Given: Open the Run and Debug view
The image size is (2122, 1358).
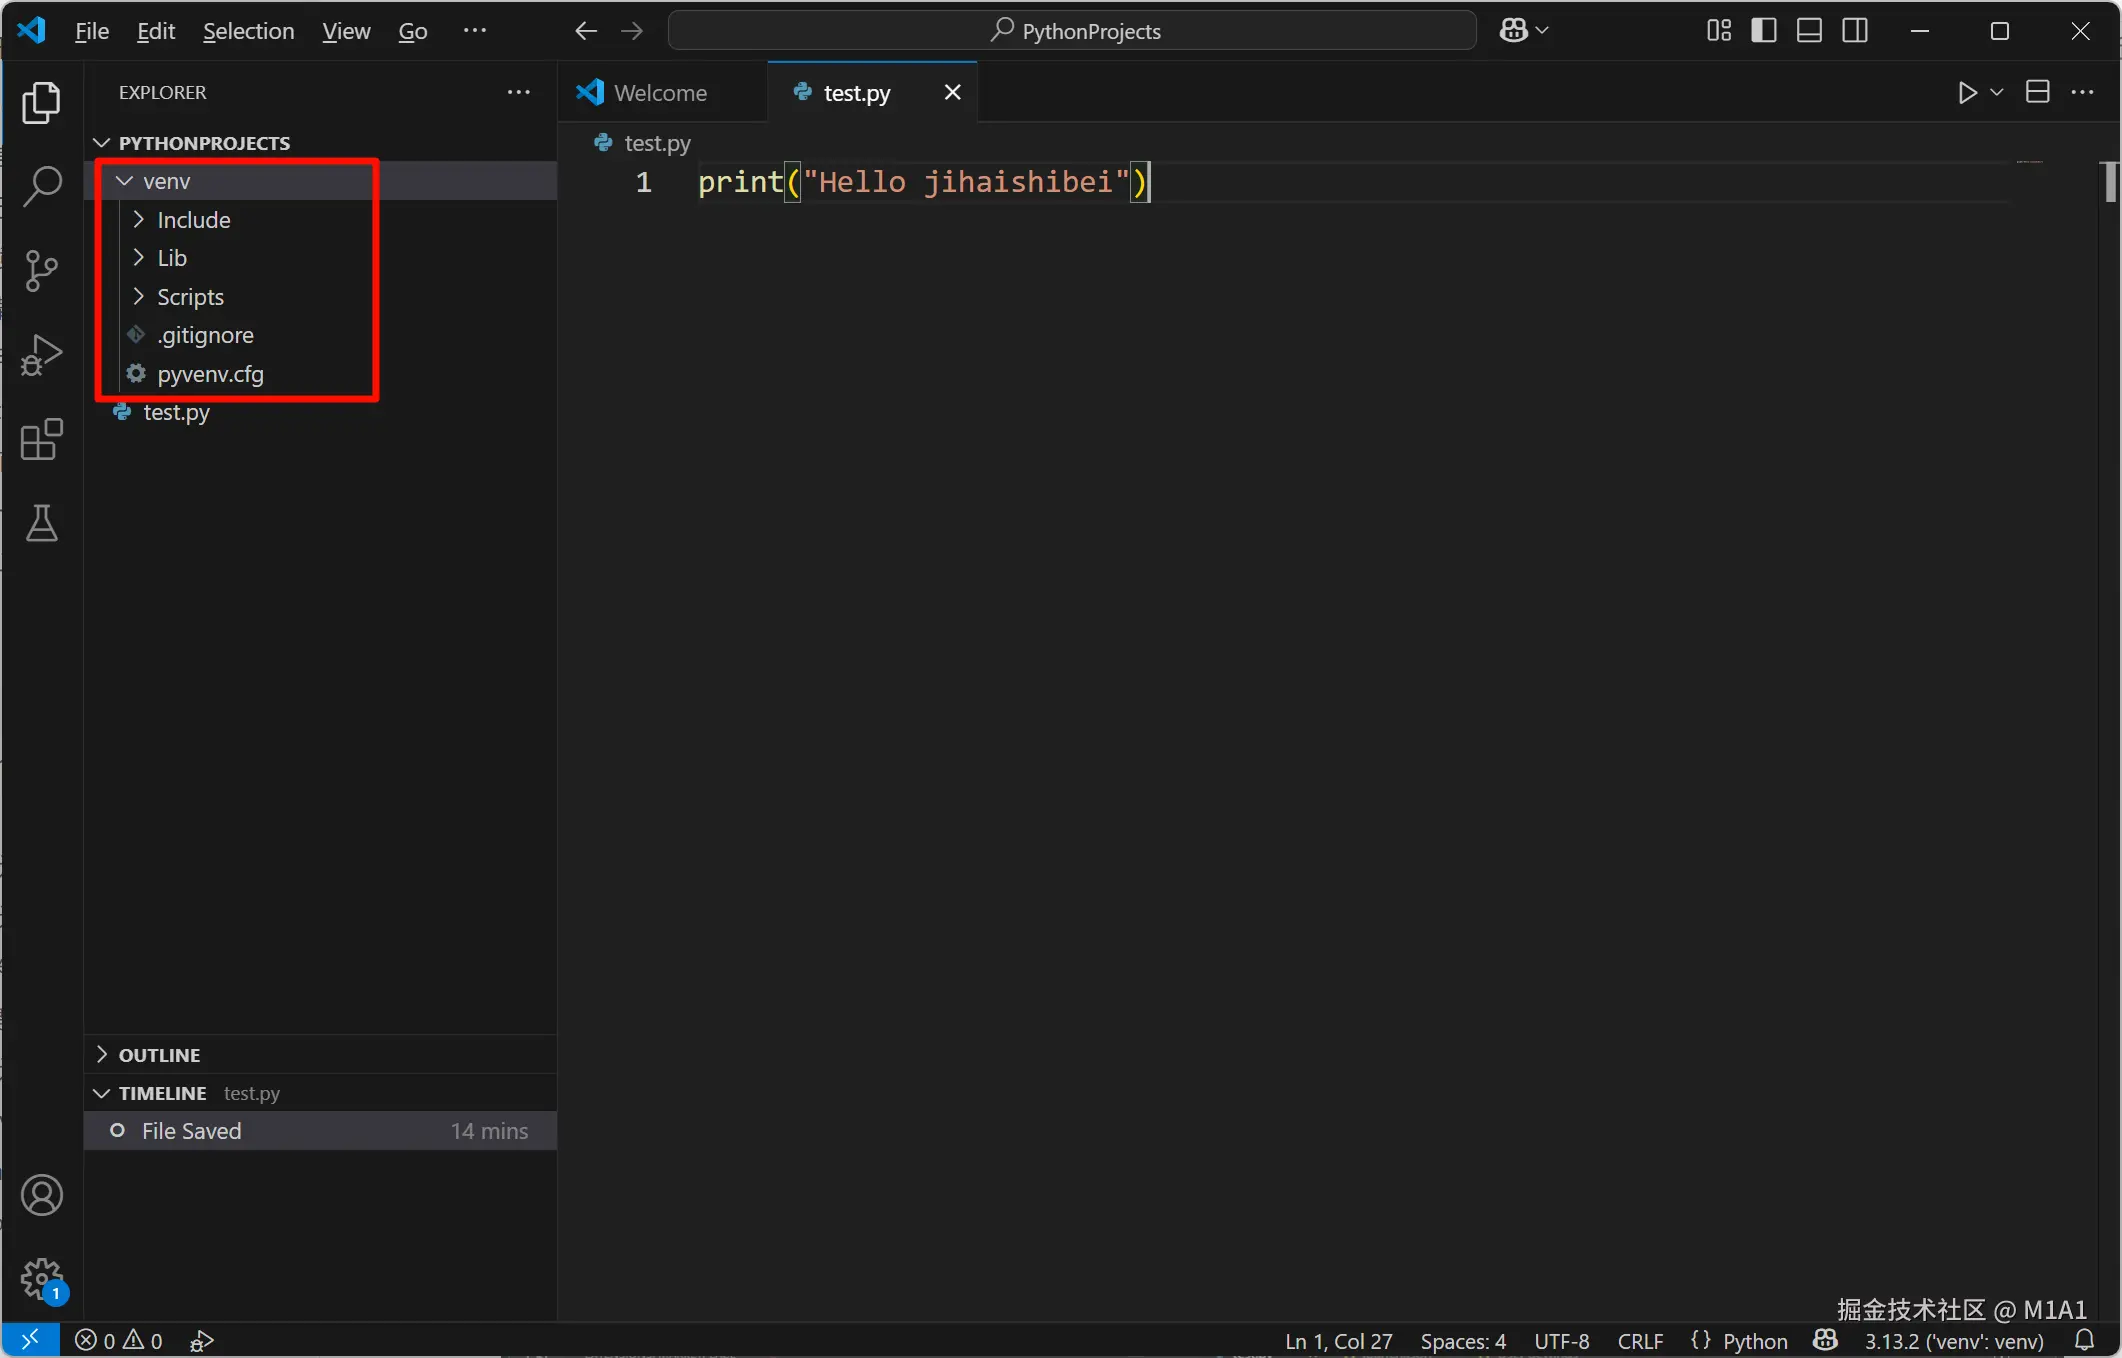Looking at the screenshot, I should pyautogui.click(x=42, y=355).
